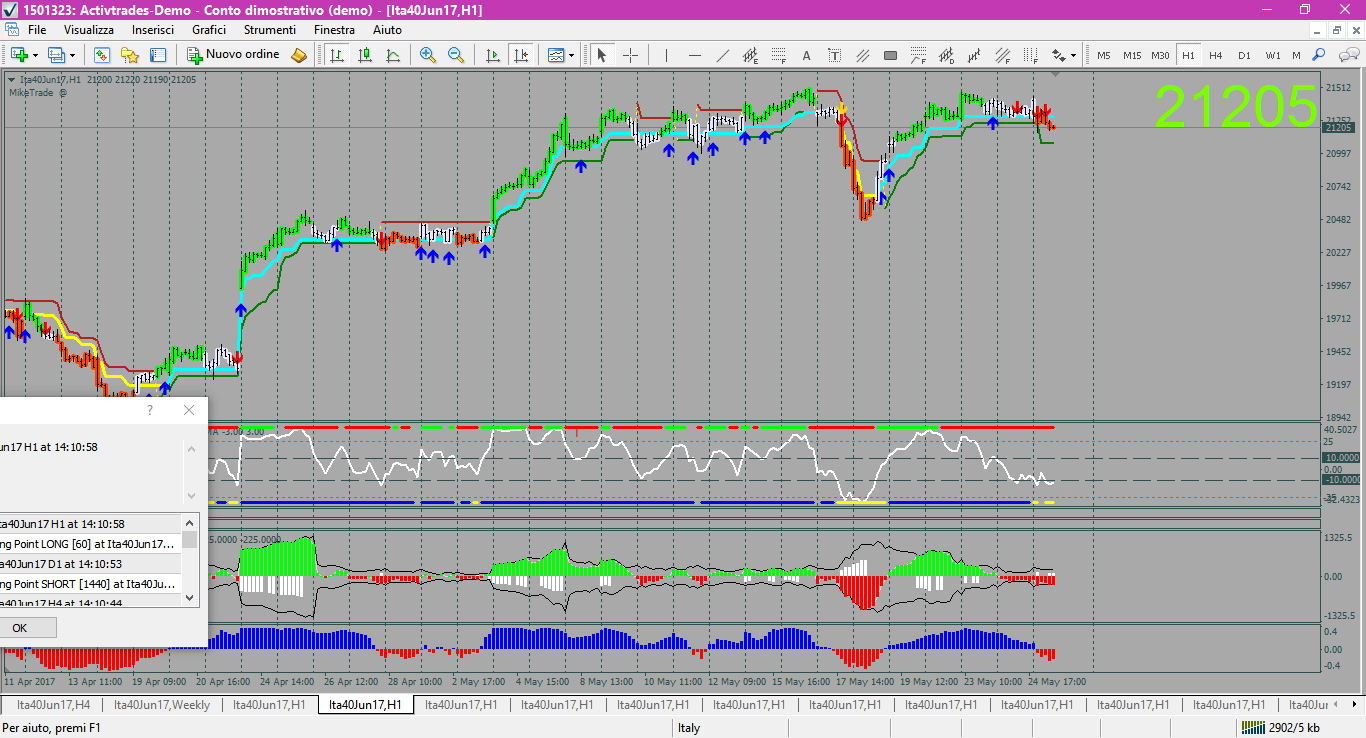Select the Fibonacci retracement tool
The image size is (1366, 738).
coord(778,55)
